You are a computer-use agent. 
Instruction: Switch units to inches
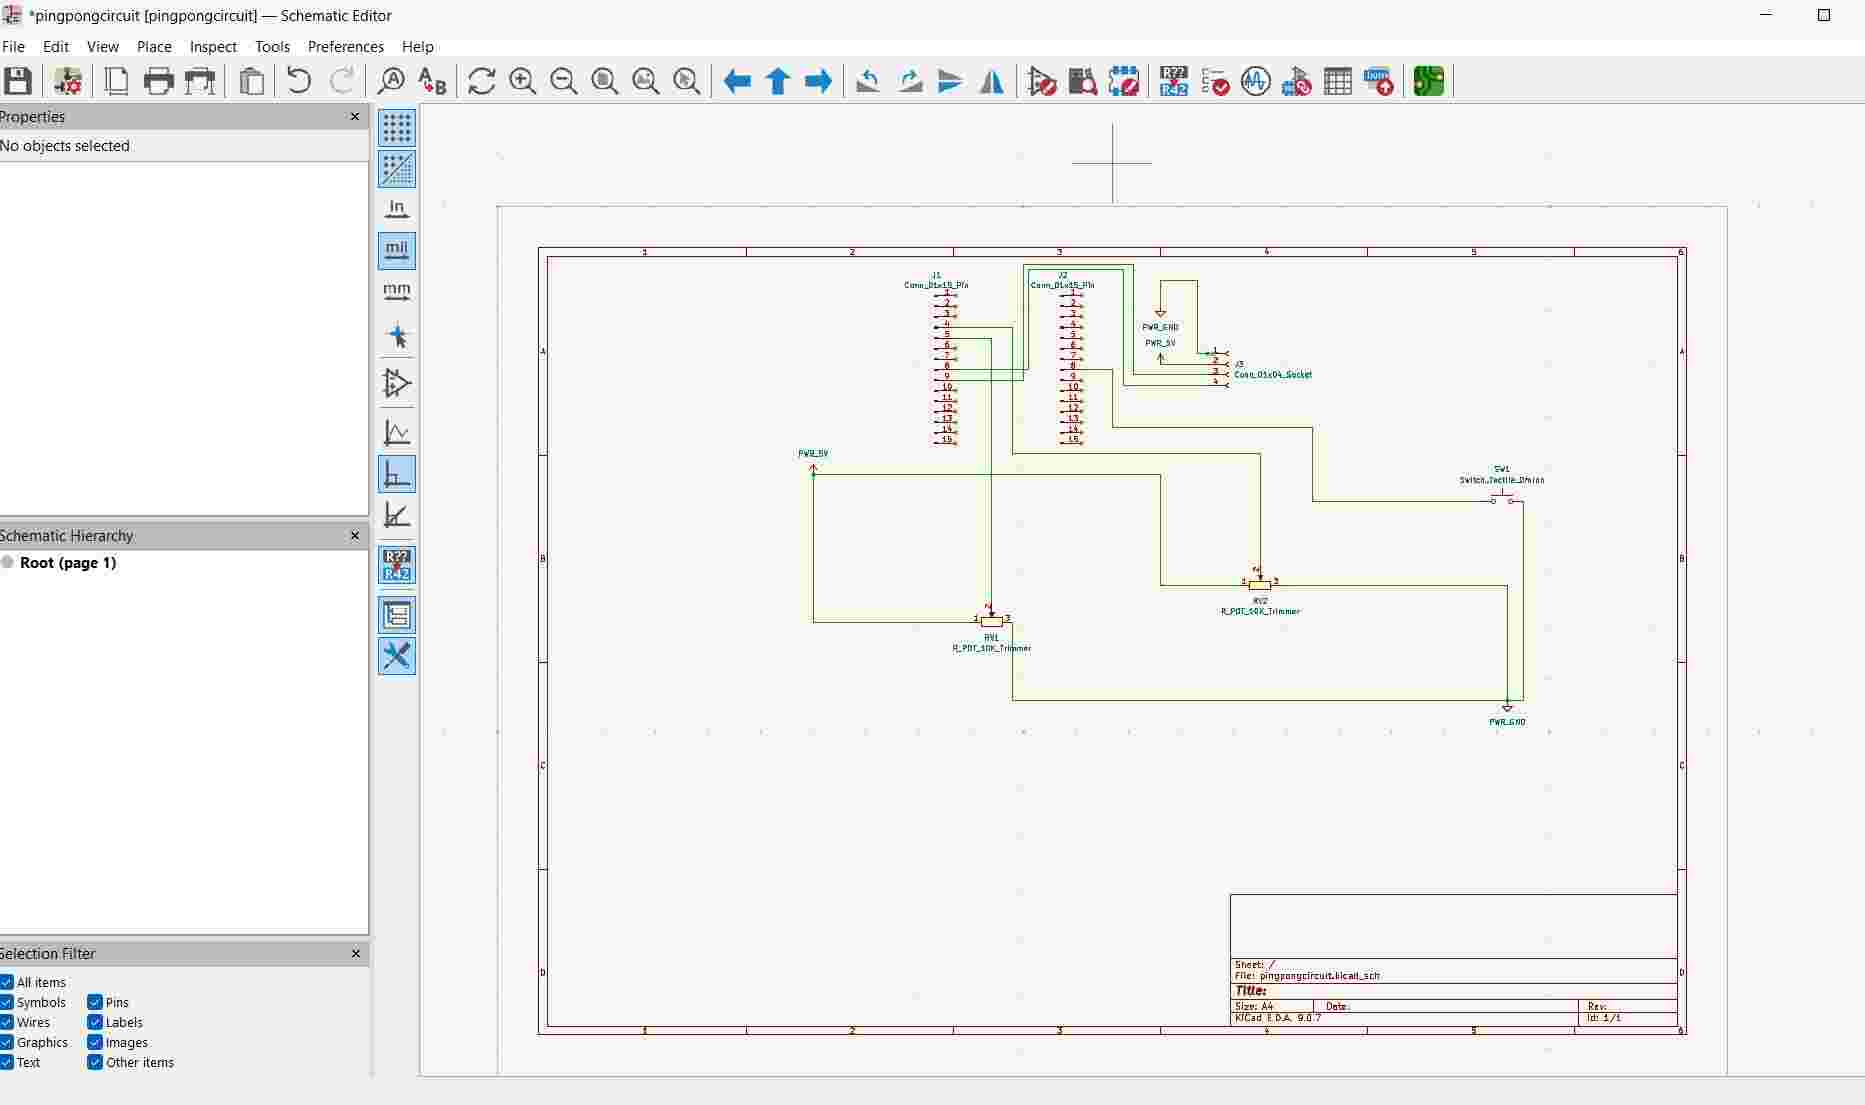(396, 208)
